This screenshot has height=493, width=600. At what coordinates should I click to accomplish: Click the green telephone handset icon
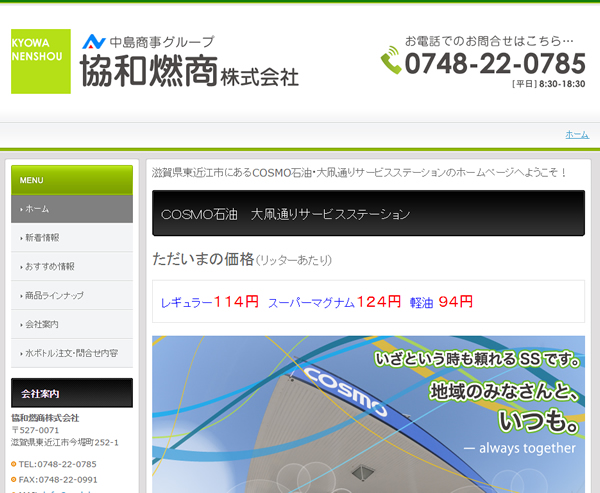391,60
